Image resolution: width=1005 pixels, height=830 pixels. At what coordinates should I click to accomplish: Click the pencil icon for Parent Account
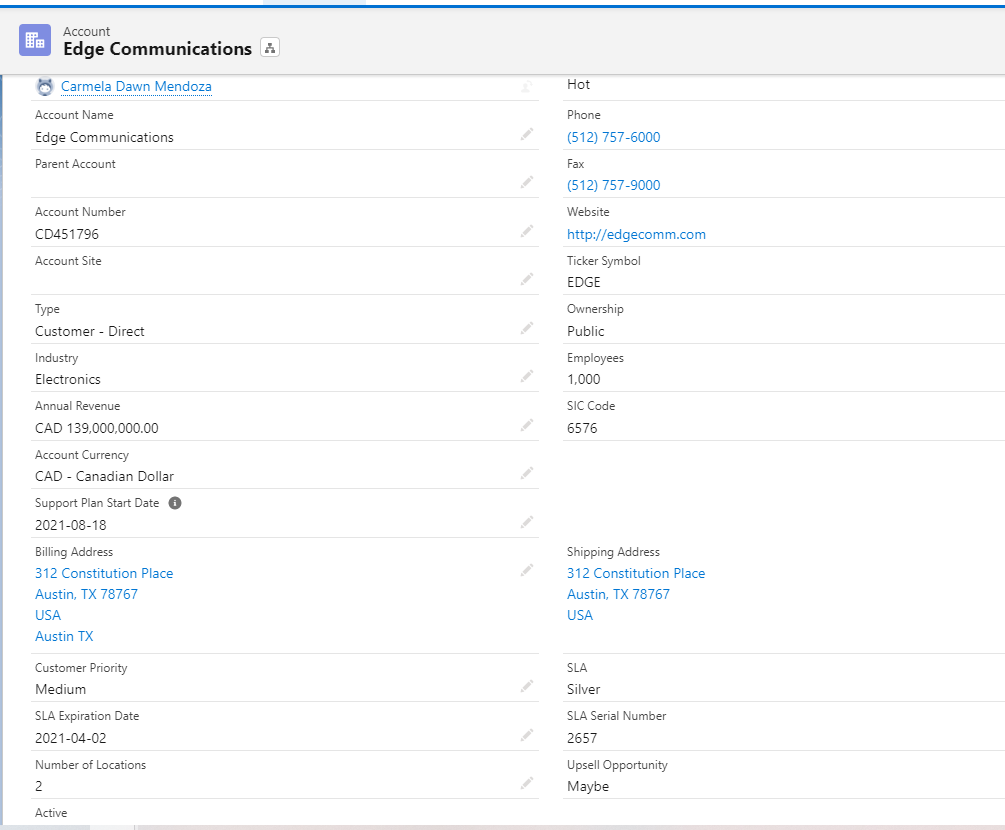pos(527,182)
